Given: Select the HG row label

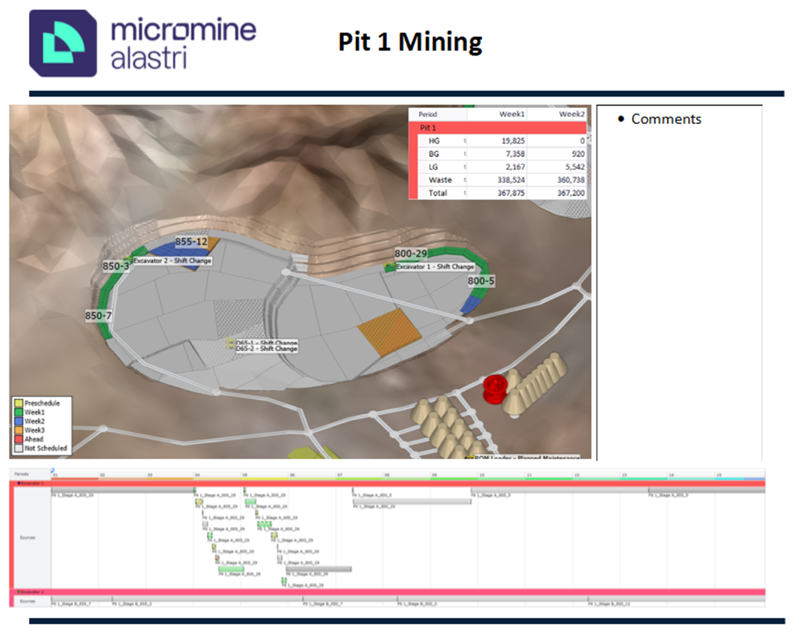Looking at the screenshot, I should coord(434,141).
